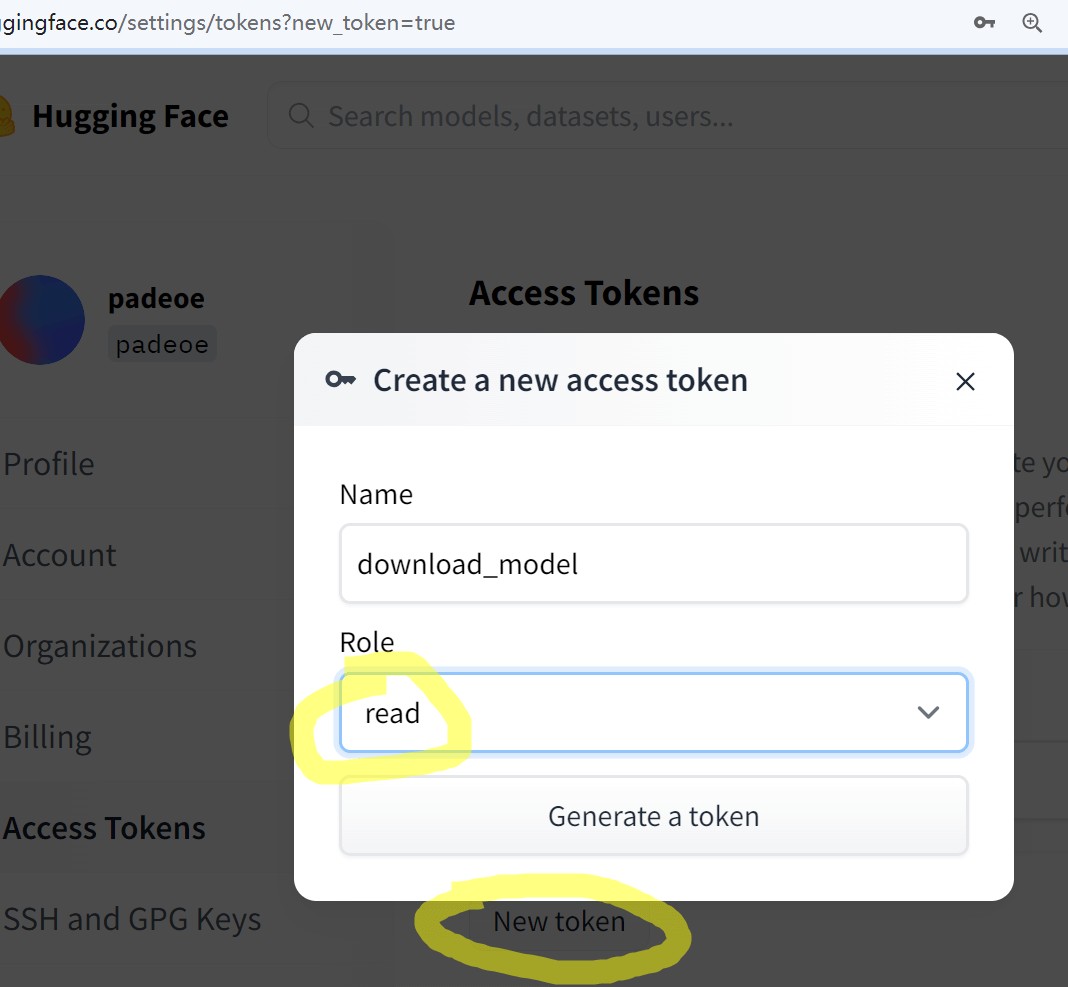
Task: Select Organizations in the settings sidebar
Action: pyautogui.click(x=100, y=646)
